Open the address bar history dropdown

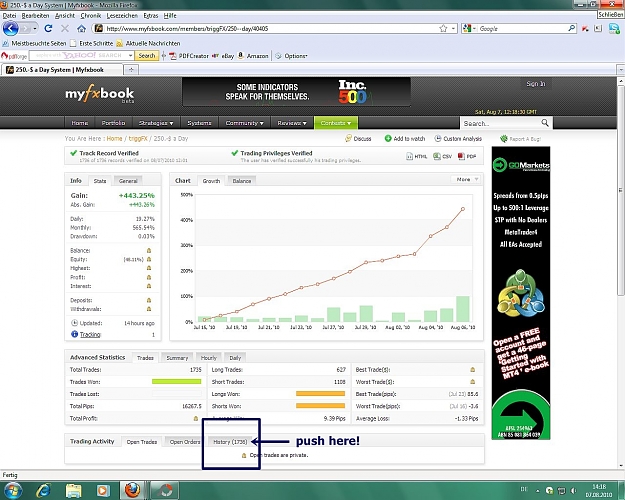(x=453, y=29)
